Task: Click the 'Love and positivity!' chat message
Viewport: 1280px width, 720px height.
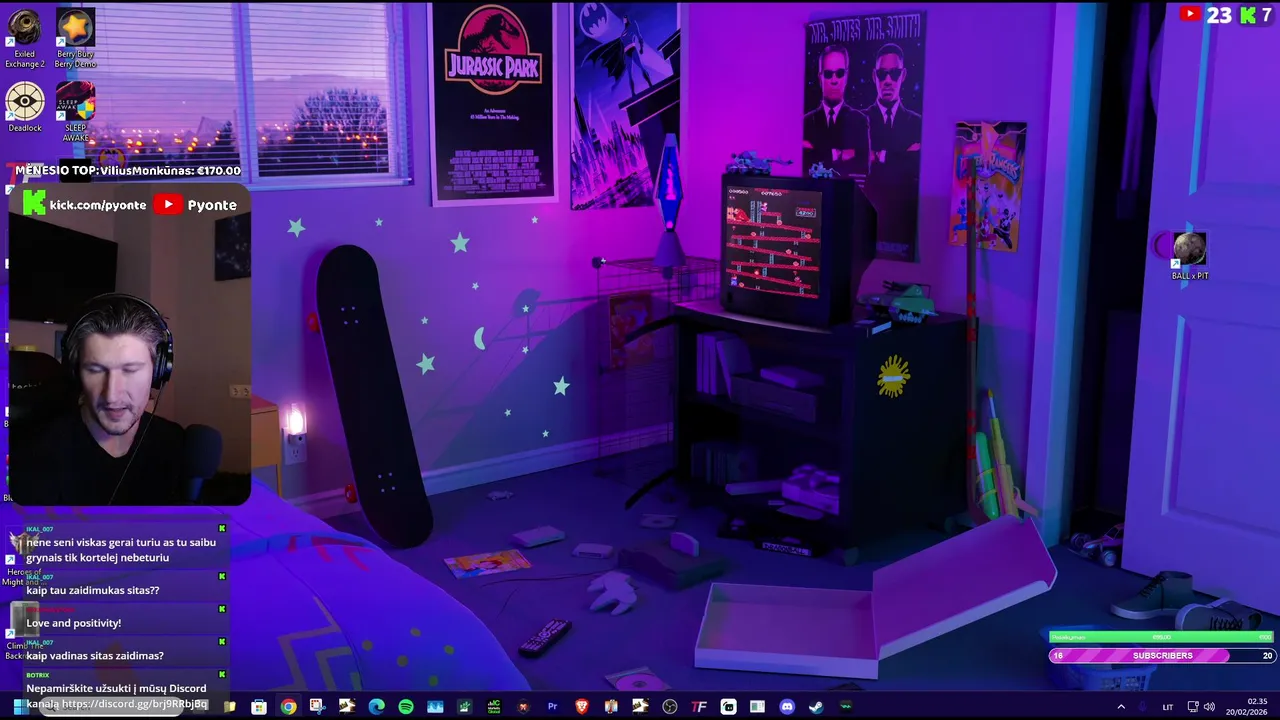Action: (73, 623)
